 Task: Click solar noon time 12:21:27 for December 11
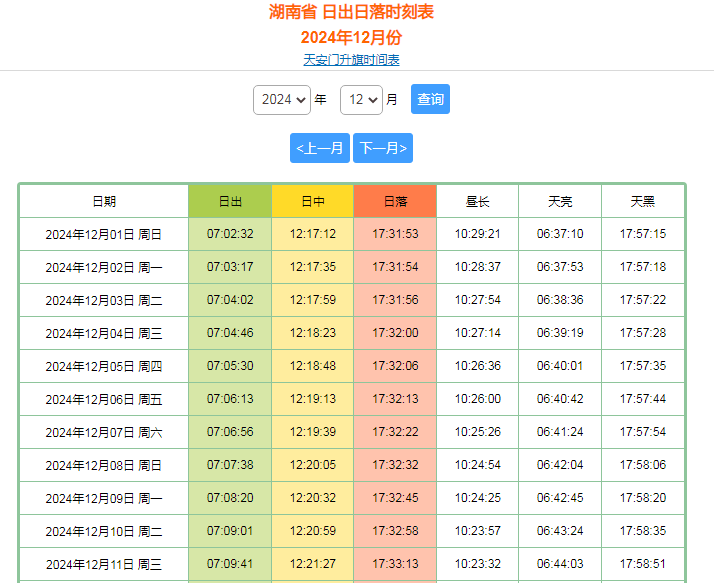point(312,564)
